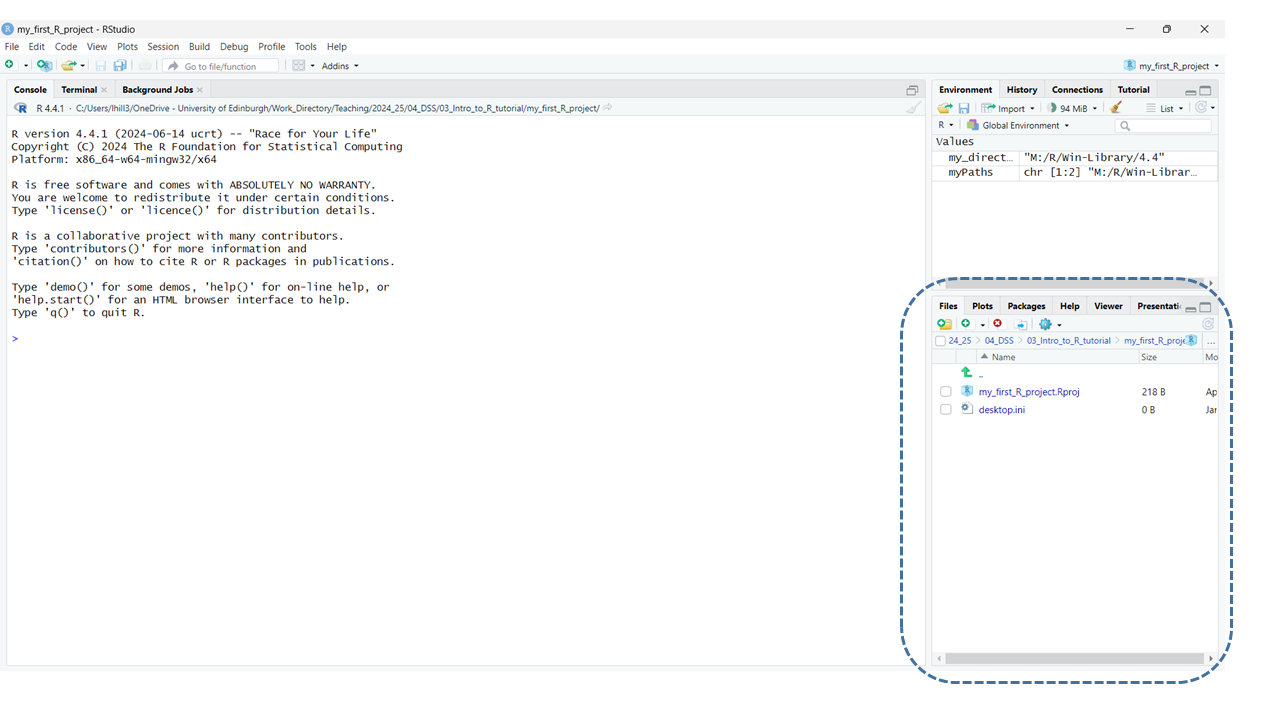Focus the Go to file/function box
Viewport: 1280px width, 720px height.
[x=221, y=66]
